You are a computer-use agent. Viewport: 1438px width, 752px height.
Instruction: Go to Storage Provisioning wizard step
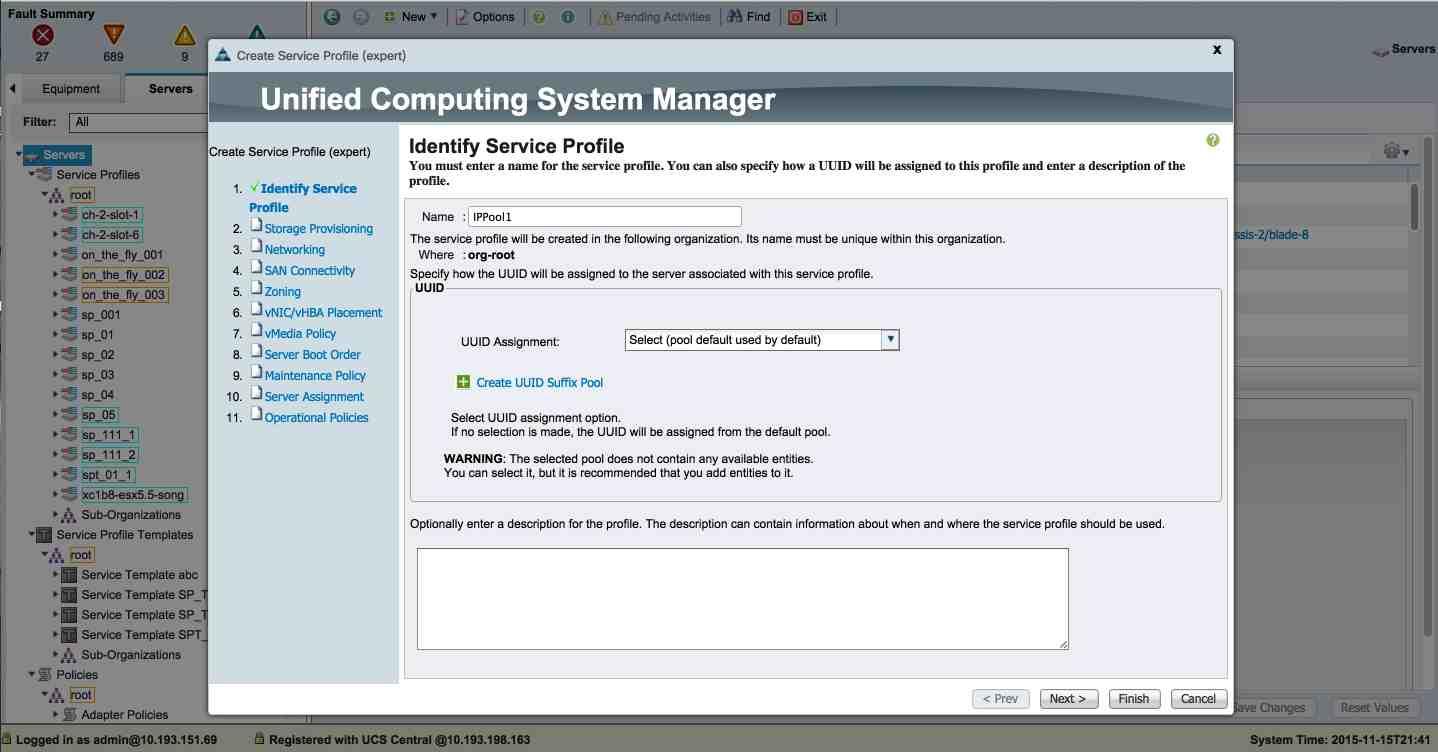[318, 229]
